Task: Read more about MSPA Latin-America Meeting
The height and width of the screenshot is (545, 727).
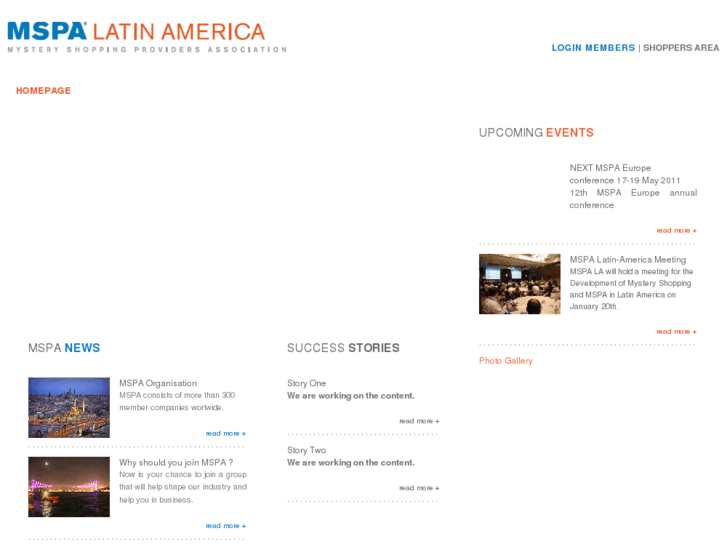Action: click(676, 331)
